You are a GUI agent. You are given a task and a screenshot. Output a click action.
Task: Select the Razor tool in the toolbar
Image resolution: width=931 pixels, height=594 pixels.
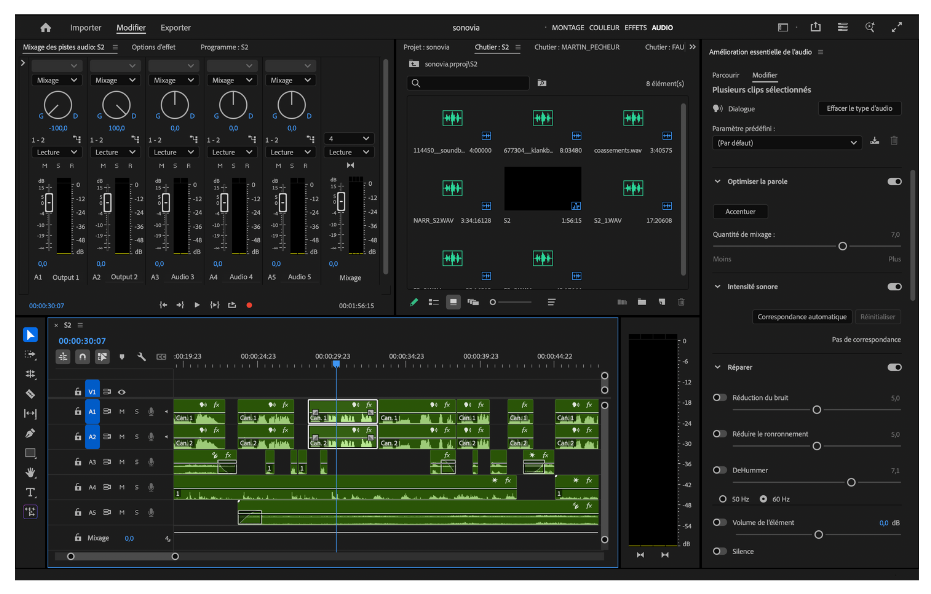(x=30, y=394)
